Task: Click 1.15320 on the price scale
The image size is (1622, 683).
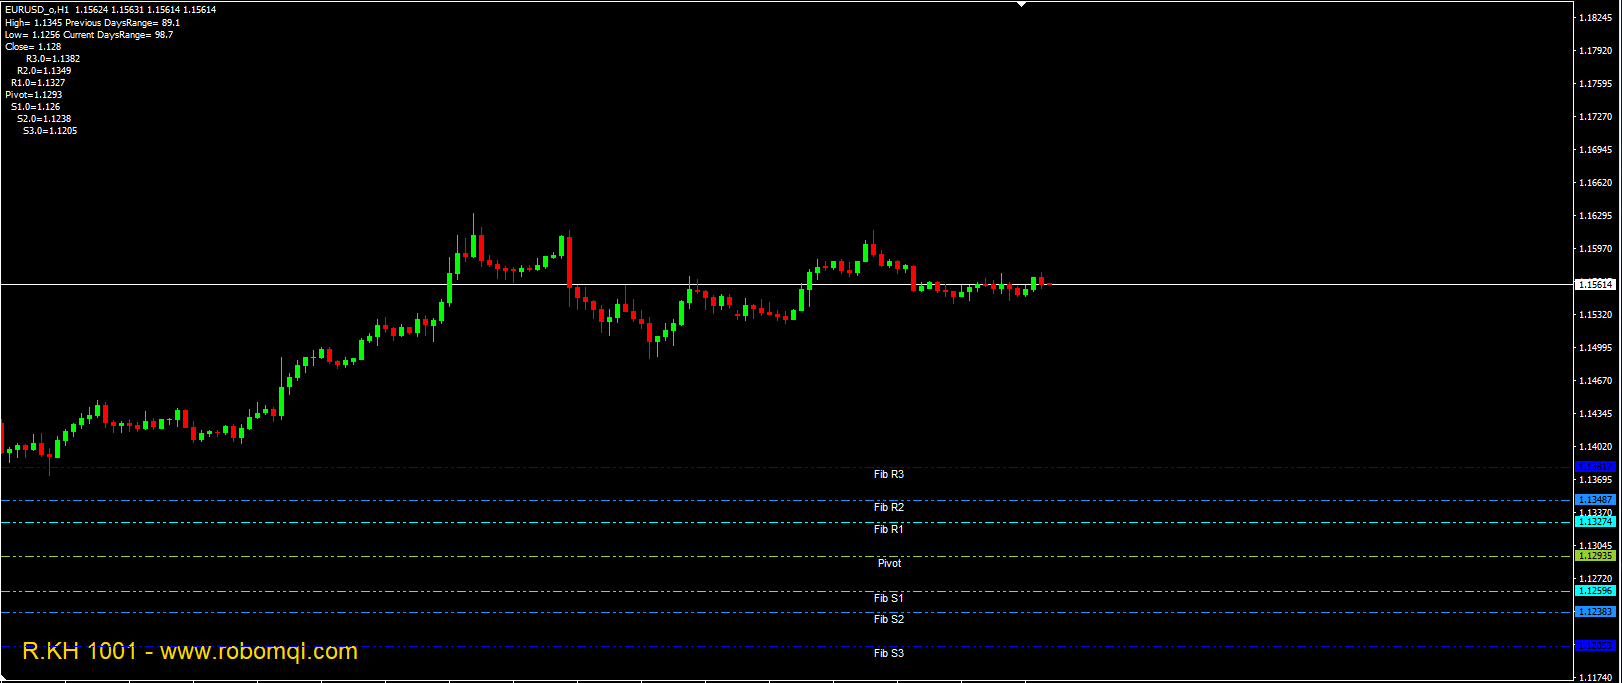Action: point(1595,315)
